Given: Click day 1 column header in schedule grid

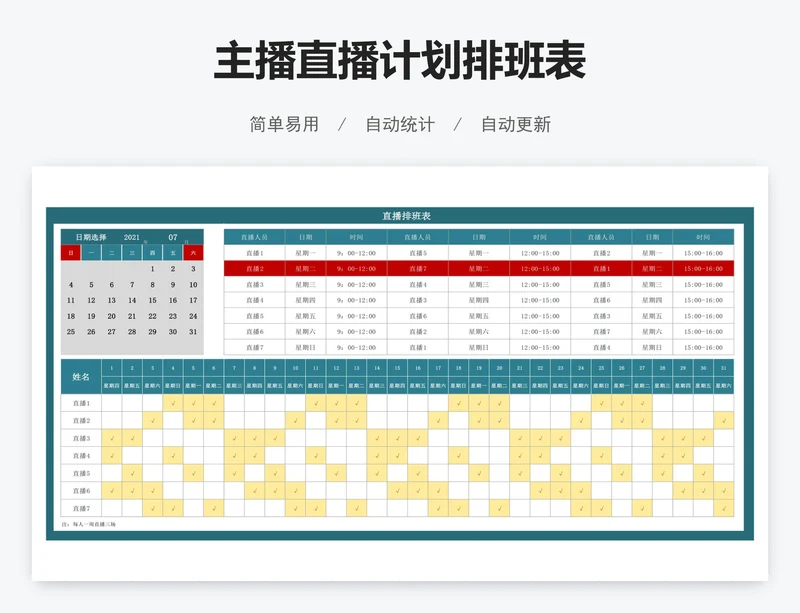Looking at the screenshot, I should pyautogui.click(x=112, y=368).
